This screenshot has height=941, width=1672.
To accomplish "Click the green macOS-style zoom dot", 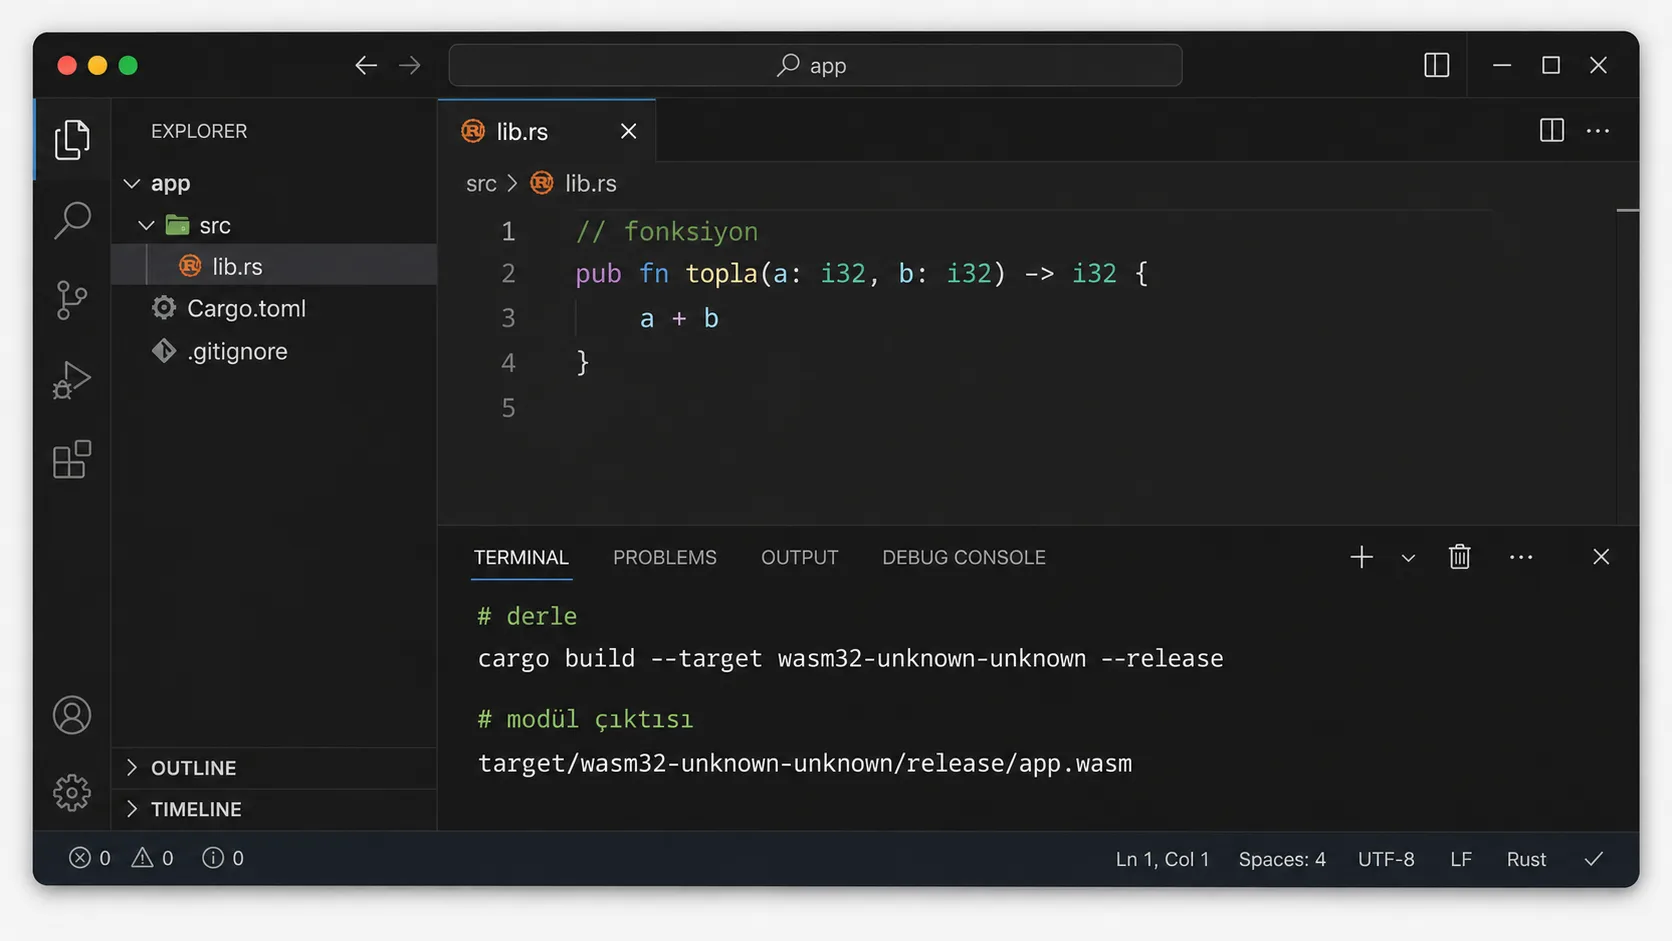I will pos(128,66).
